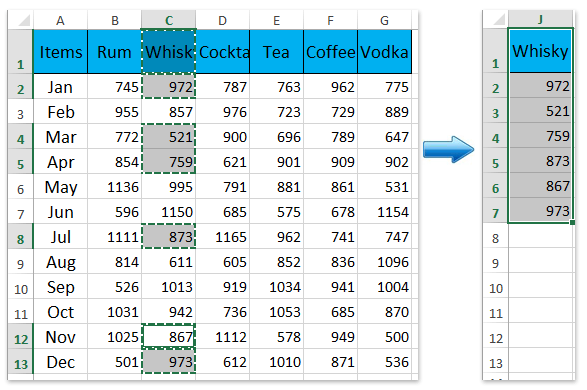The image size is (587, 390).
Task: Click Rum value 1136 for May
Action: point(115,187)
